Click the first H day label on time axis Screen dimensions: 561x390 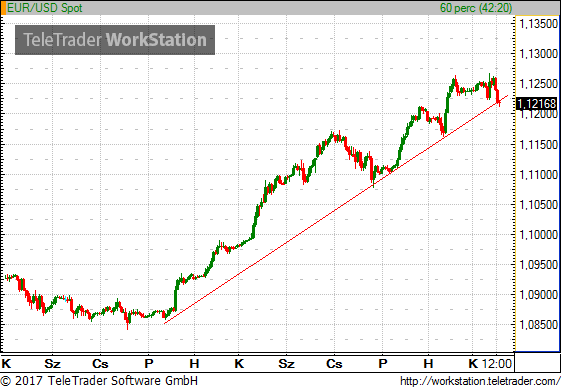pos(194,364)
